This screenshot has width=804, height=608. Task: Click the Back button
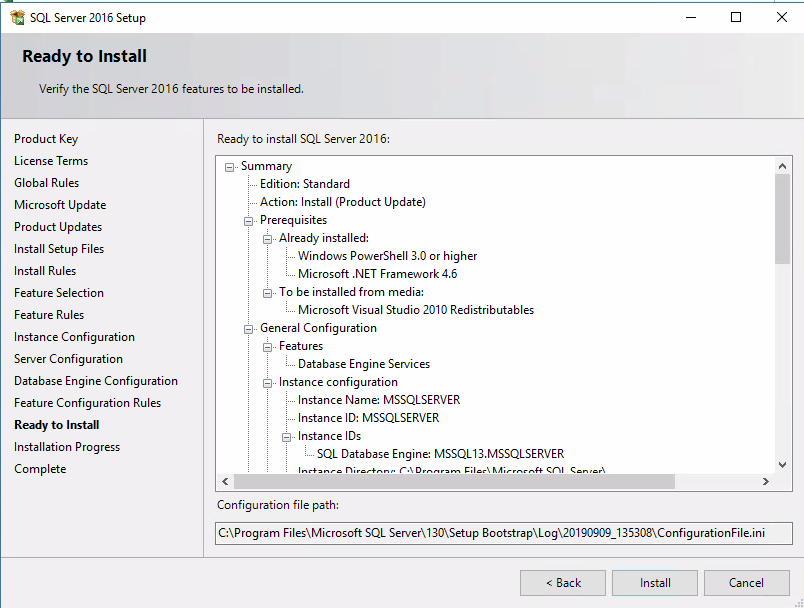(x=562, y=582)
